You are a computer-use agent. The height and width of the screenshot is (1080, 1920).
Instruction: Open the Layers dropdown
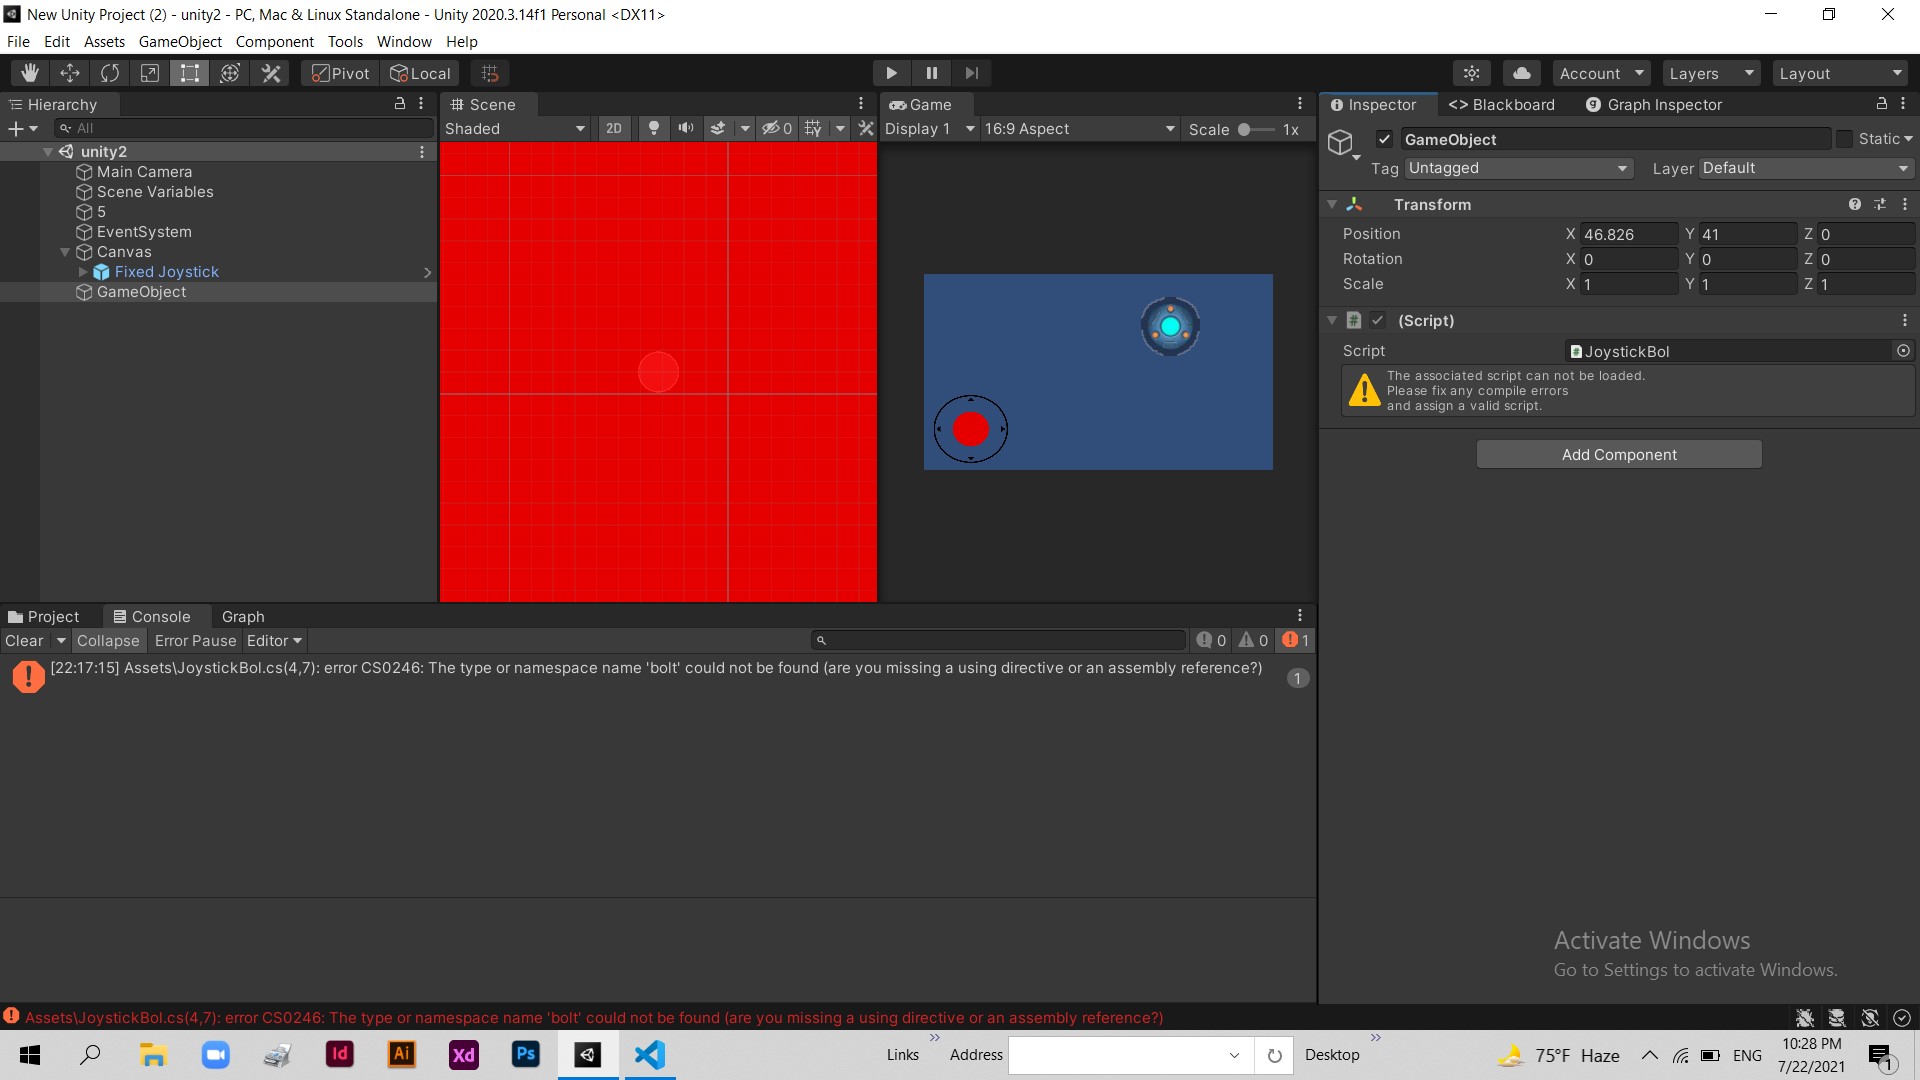coord(1711,73)
